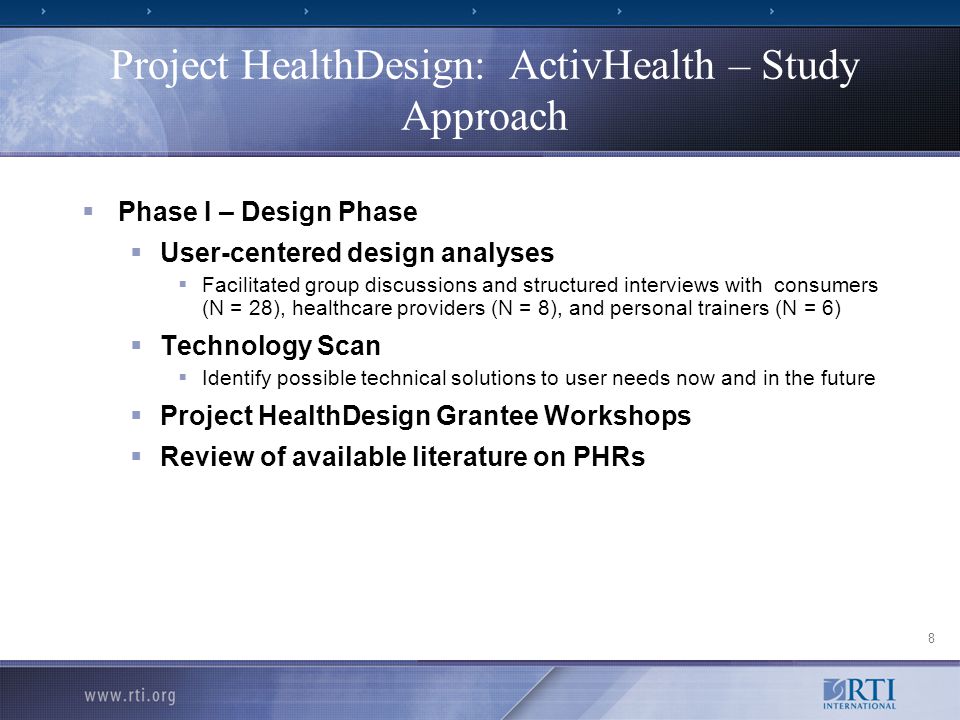Click the word 'Approach' in the title

tap(484, 116)
